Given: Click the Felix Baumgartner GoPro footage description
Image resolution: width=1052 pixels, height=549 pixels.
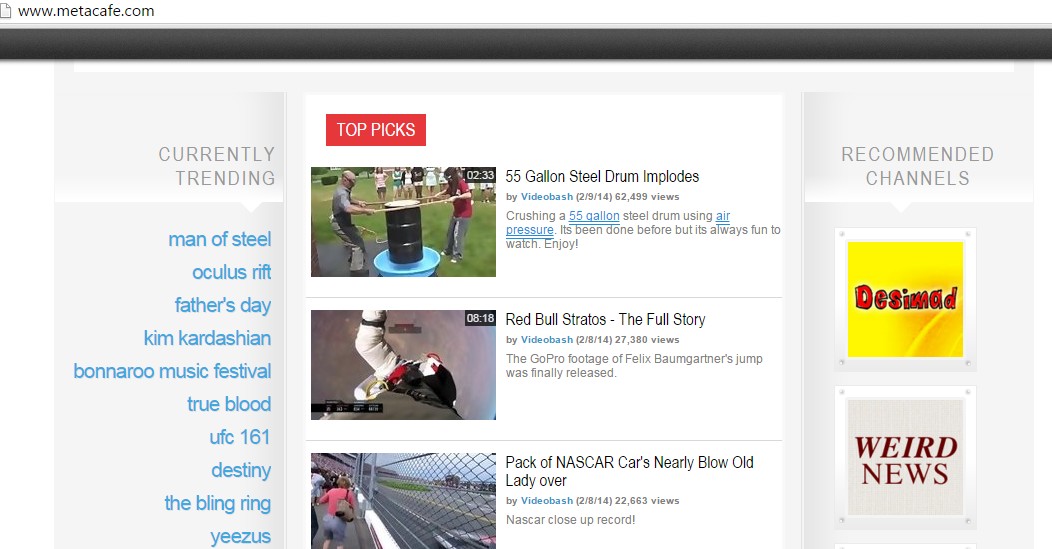Looking at the screenshot, I should pyautogui.click(x=634, y=366).
